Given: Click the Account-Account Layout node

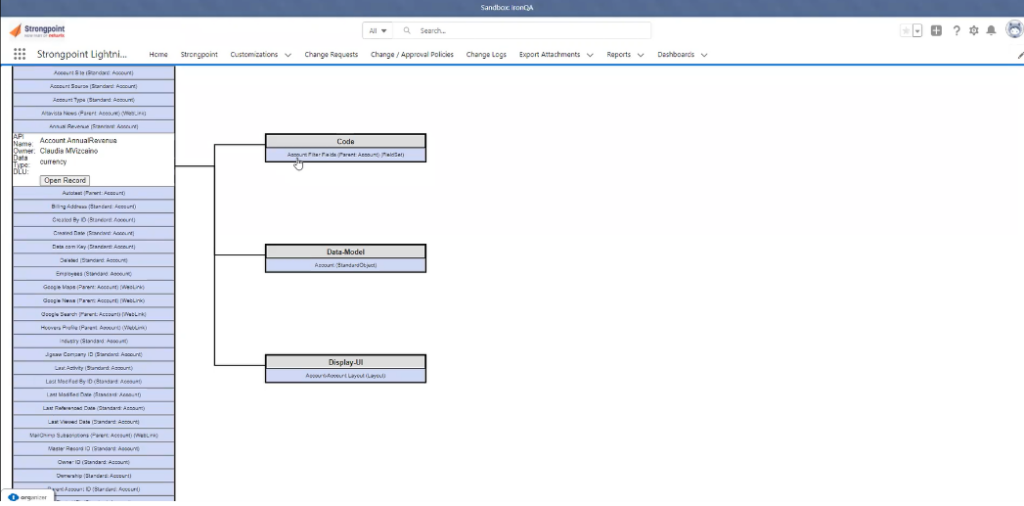Looking at the screenshot, I should 345,376.
